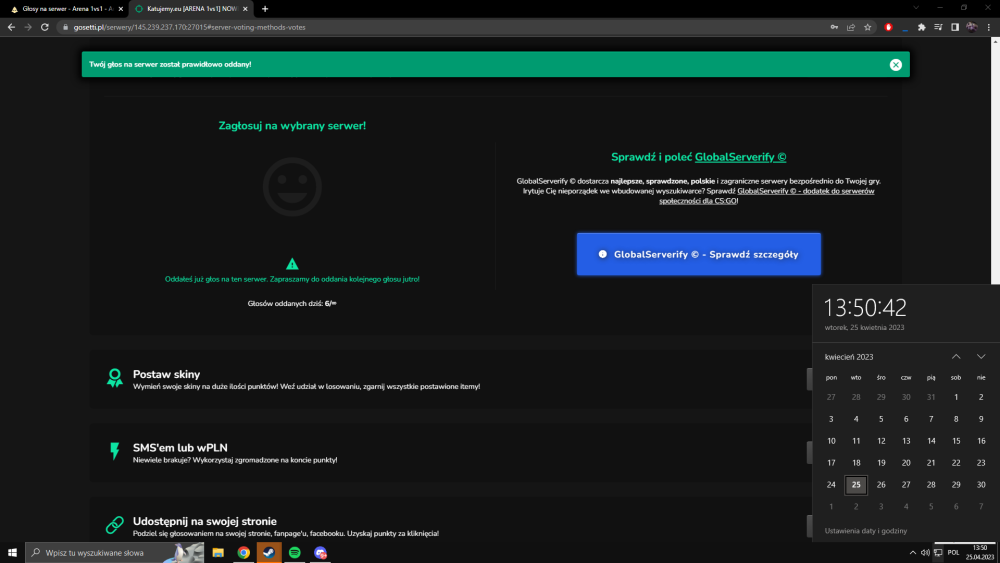
Task: Click the Udostępnij na swojej stronie chain icon
Action: click(115, 525)
